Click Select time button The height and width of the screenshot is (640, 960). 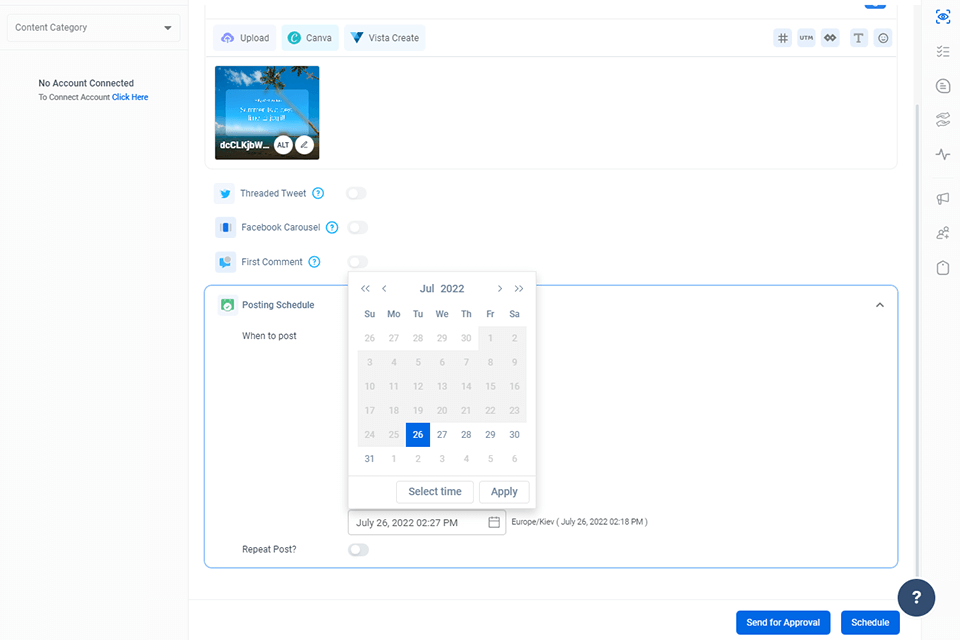pyautogui.click(x=435, y=492)
